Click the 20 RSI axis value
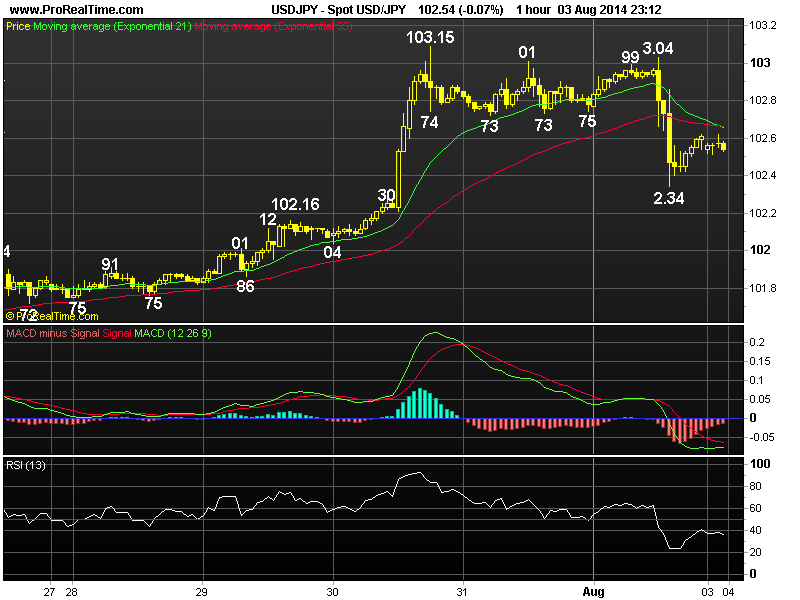 [755, 553]
